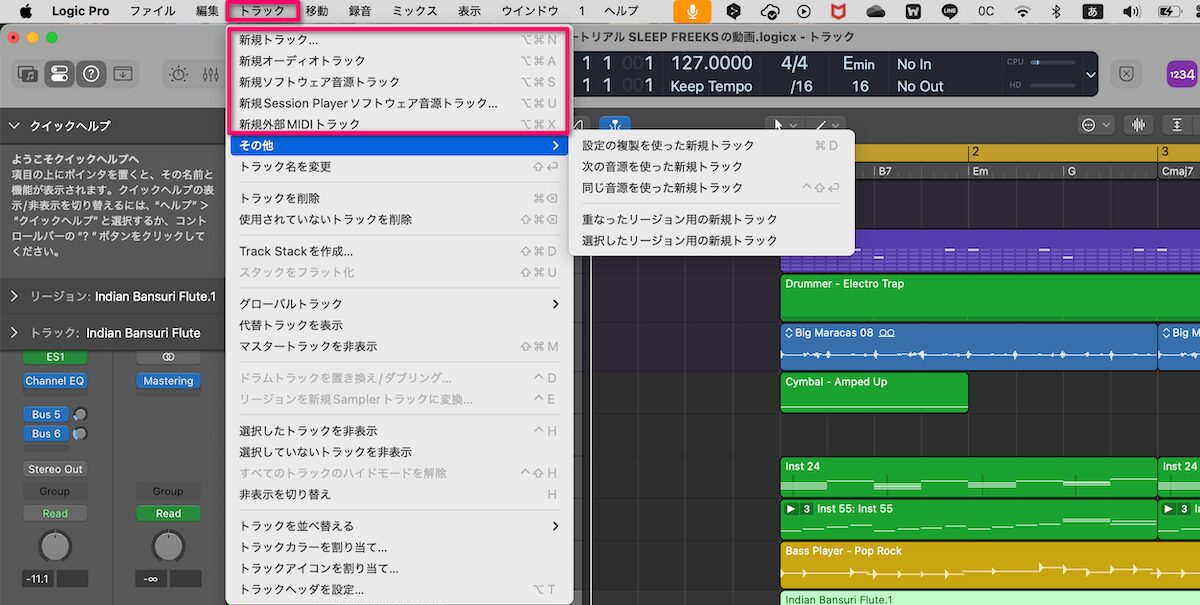Adjust the Bus 5 send level knob

80,414
